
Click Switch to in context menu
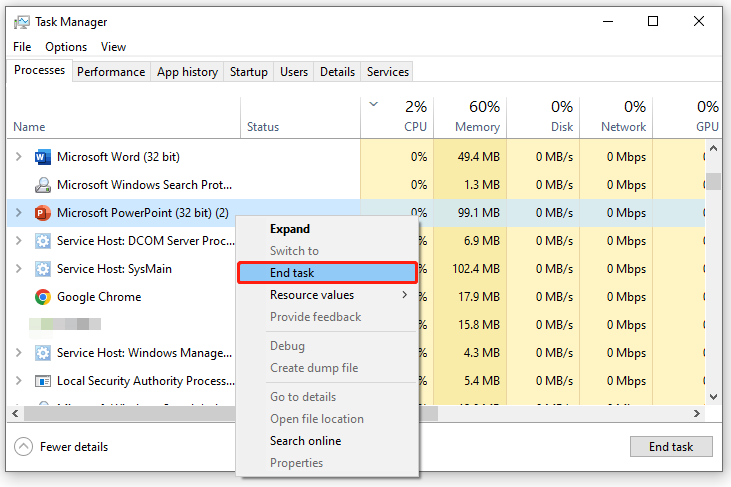click(327, 251)
